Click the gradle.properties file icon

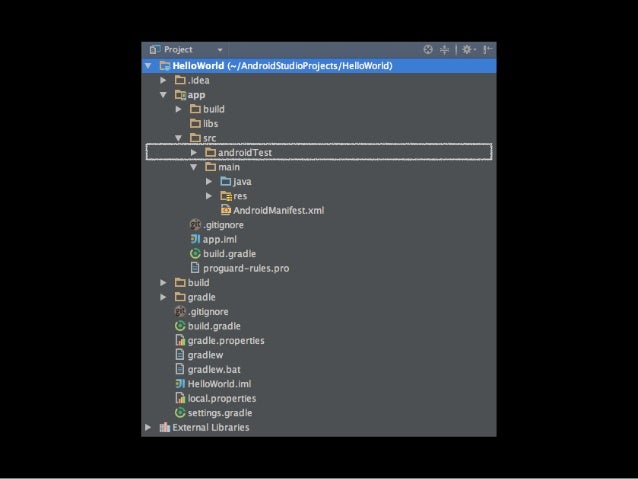pos(180,340)
